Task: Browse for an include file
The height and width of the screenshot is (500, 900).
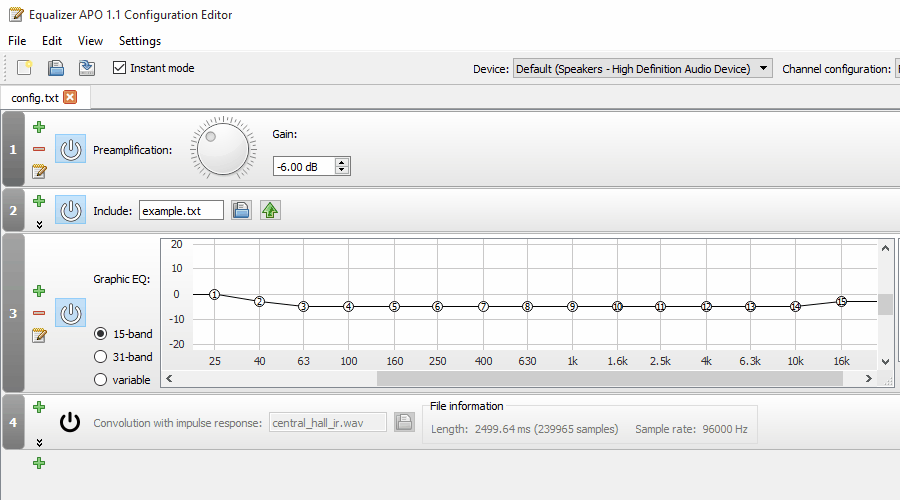Action: click(241, 210)
